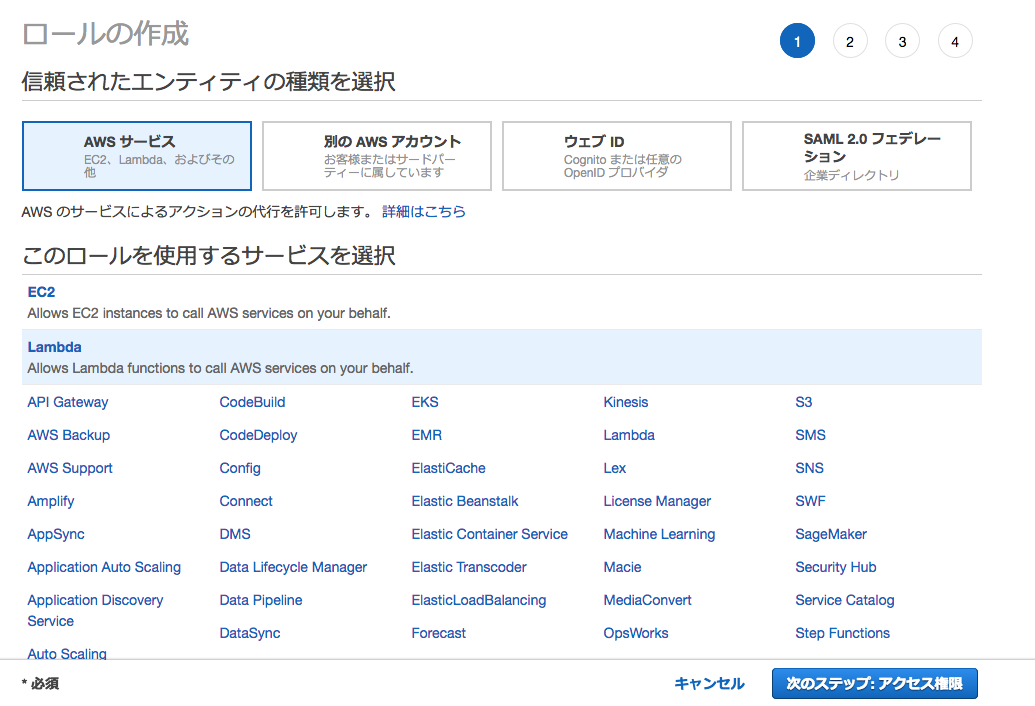
Task: Pick the SAML 2.0 フェデレーション card
Action: (857, 156)
